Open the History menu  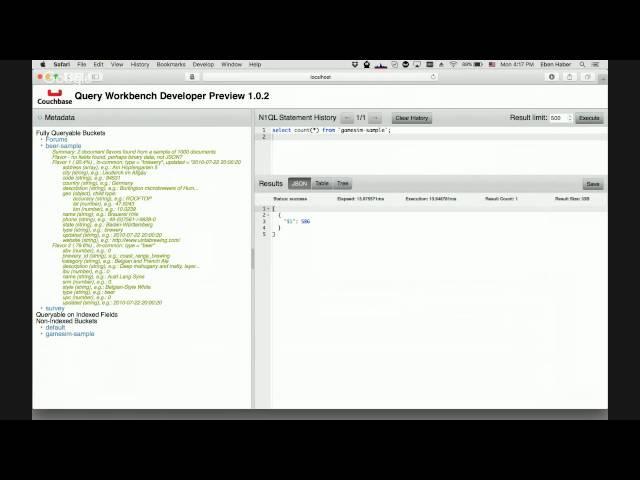pos(140,64)
